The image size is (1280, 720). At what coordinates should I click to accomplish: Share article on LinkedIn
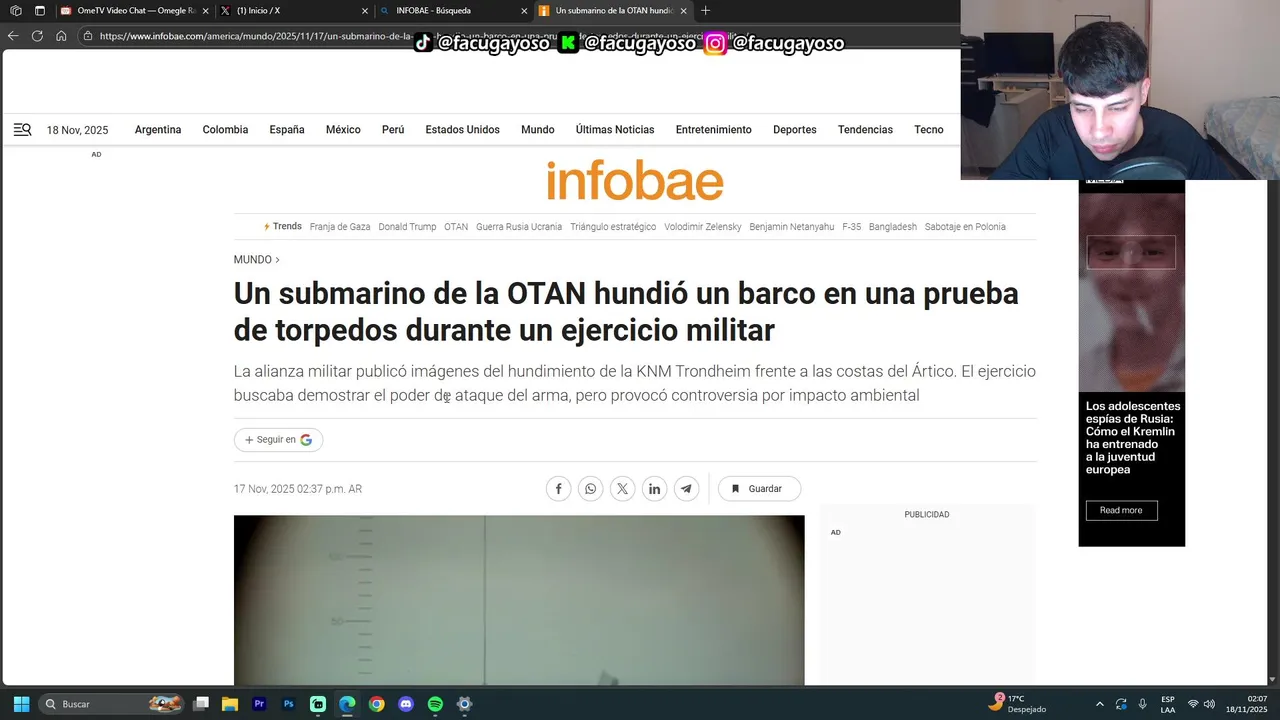654,489
